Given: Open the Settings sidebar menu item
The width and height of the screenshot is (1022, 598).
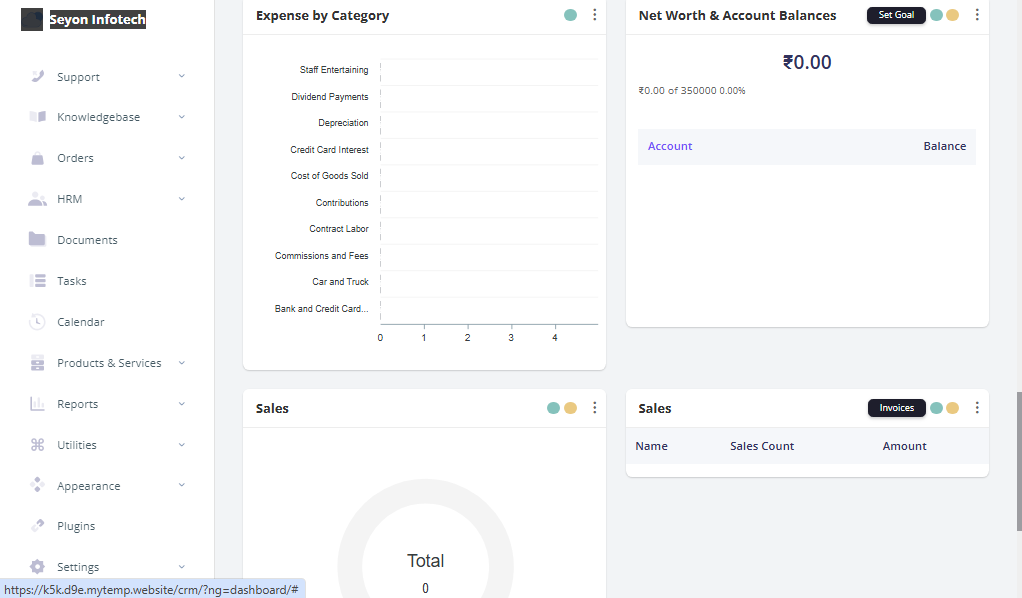Looking at the screenshot, I should pyautogui.click(x=77, y=567).
